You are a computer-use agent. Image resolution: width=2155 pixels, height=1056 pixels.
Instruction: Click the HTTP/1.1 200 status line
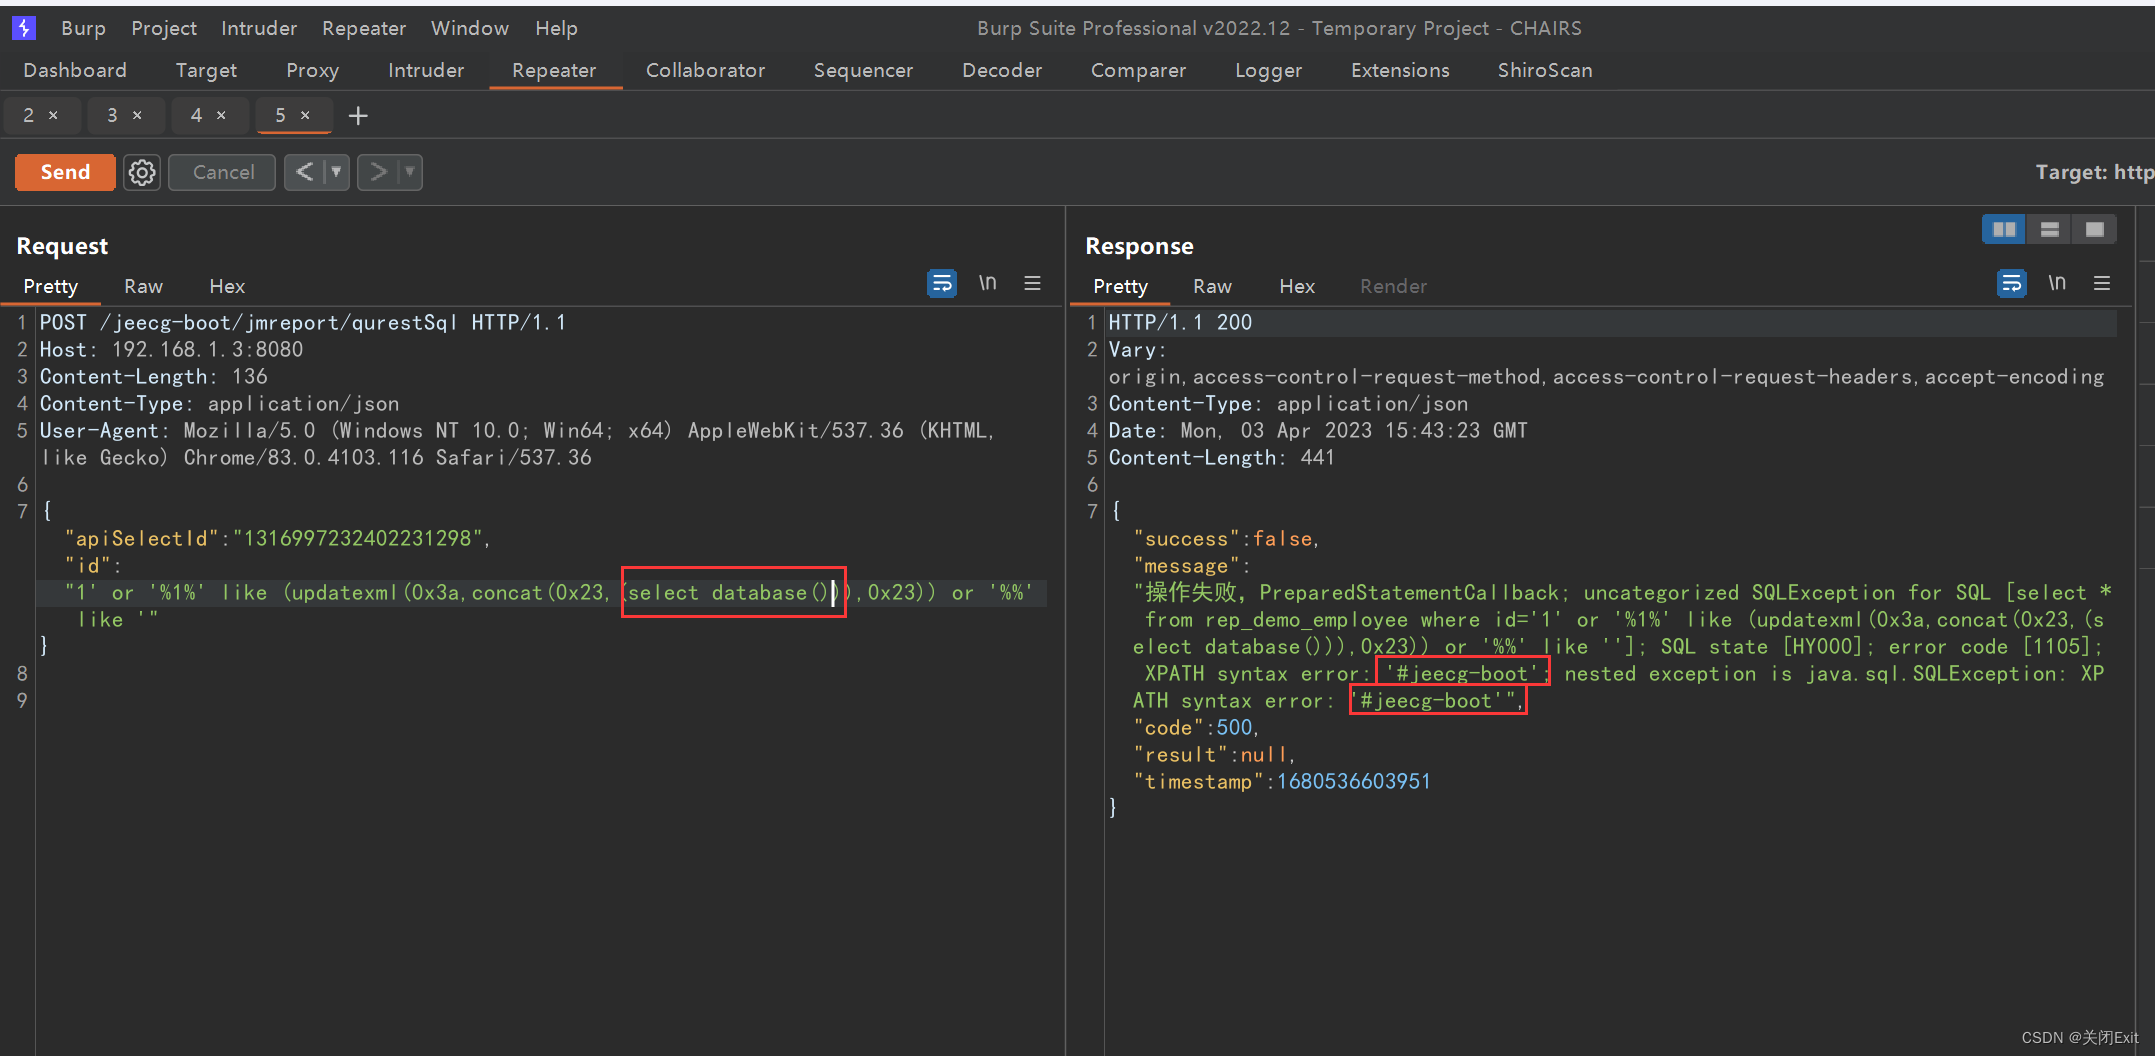1180,322
